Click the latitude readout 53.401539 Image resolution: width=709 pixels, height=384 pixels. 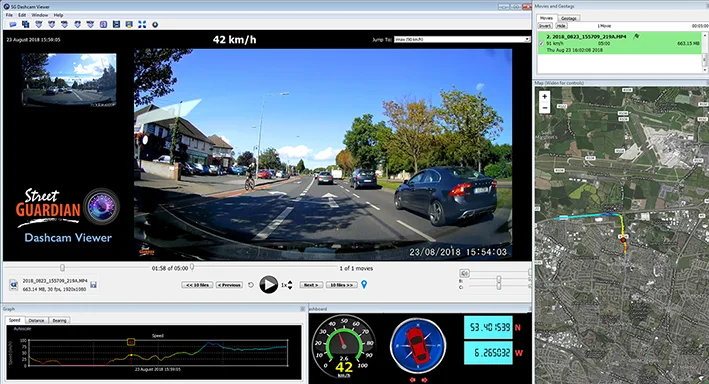[x=488, y=327]
